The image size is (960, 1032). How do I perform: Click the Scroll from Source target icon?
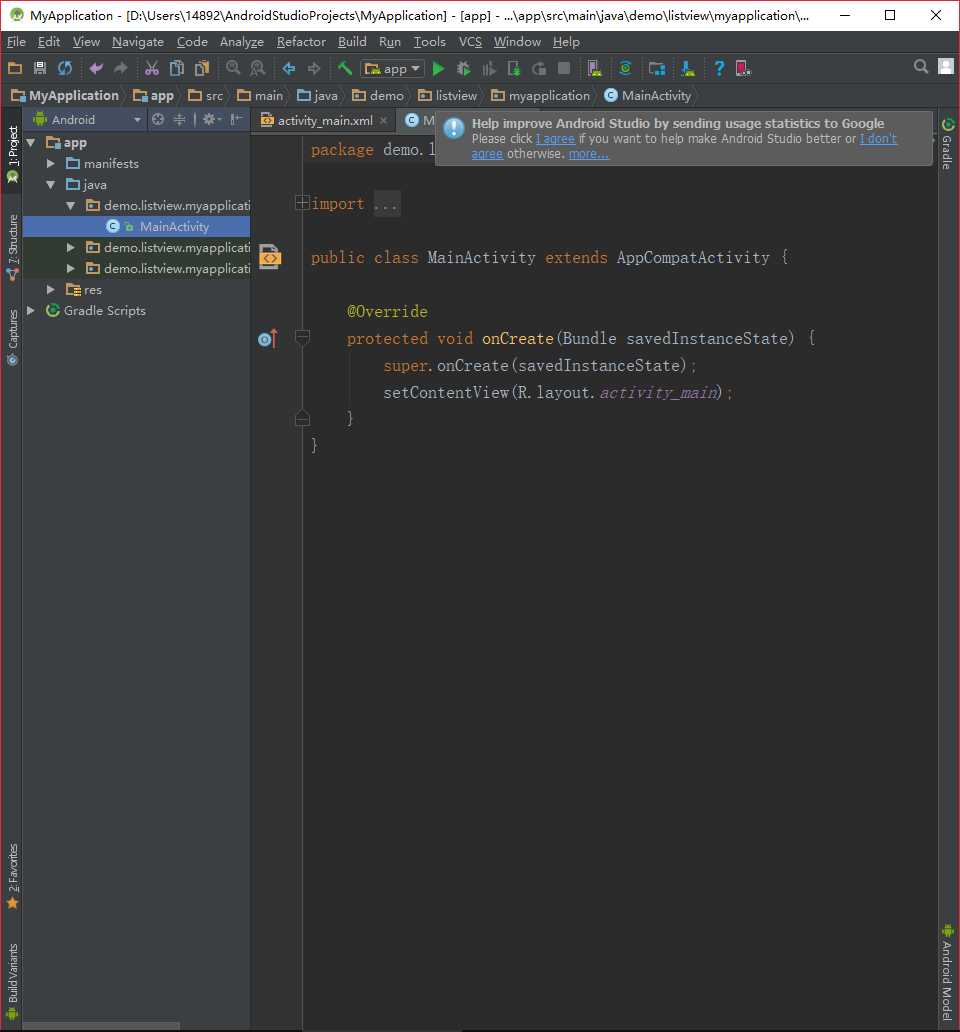158,120
